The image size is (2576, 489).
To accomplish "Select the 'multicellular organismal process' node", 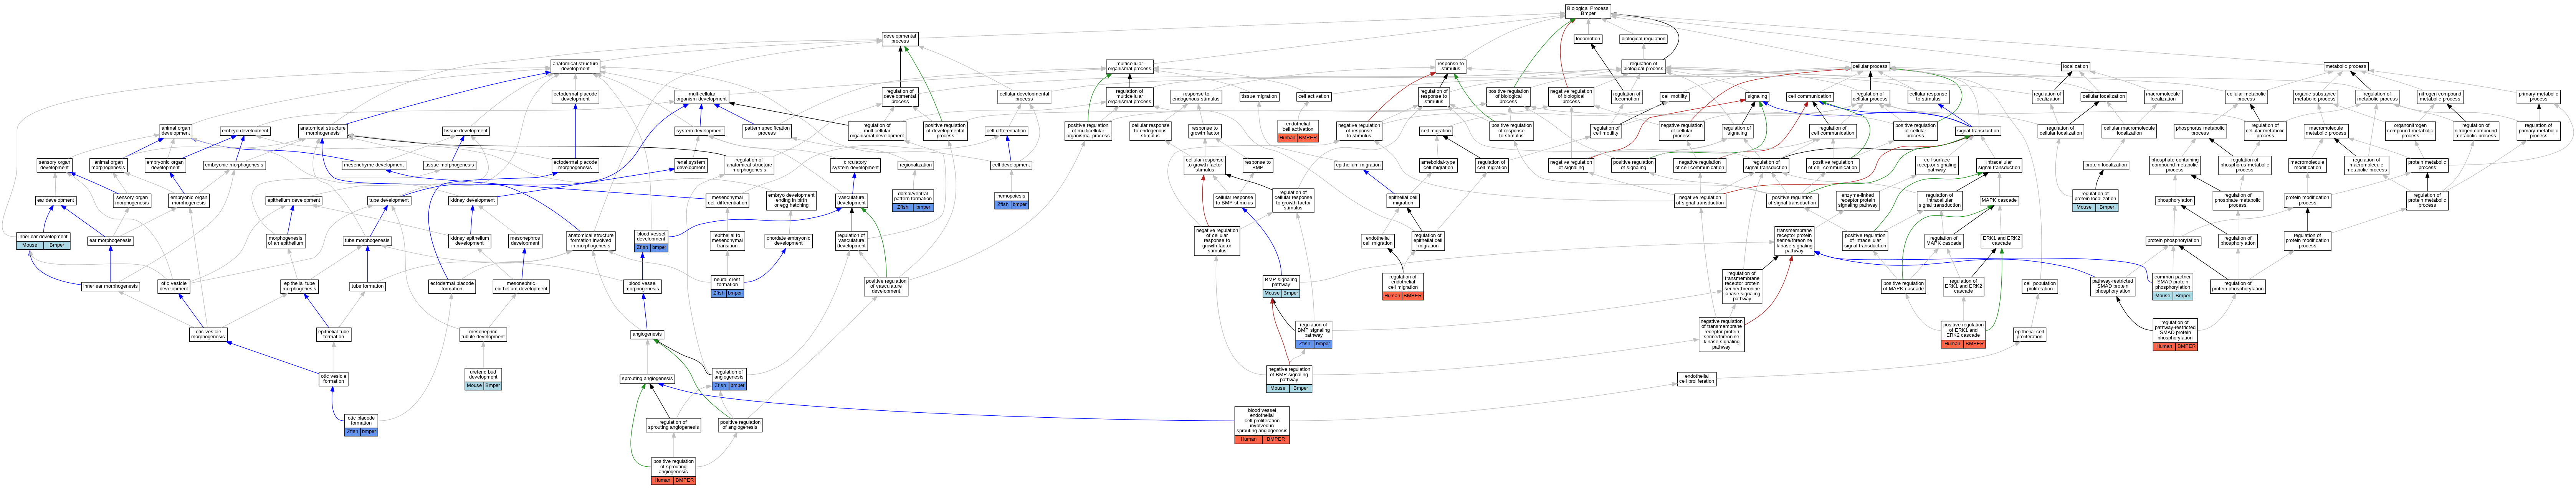I will [x=1129, y=66].
